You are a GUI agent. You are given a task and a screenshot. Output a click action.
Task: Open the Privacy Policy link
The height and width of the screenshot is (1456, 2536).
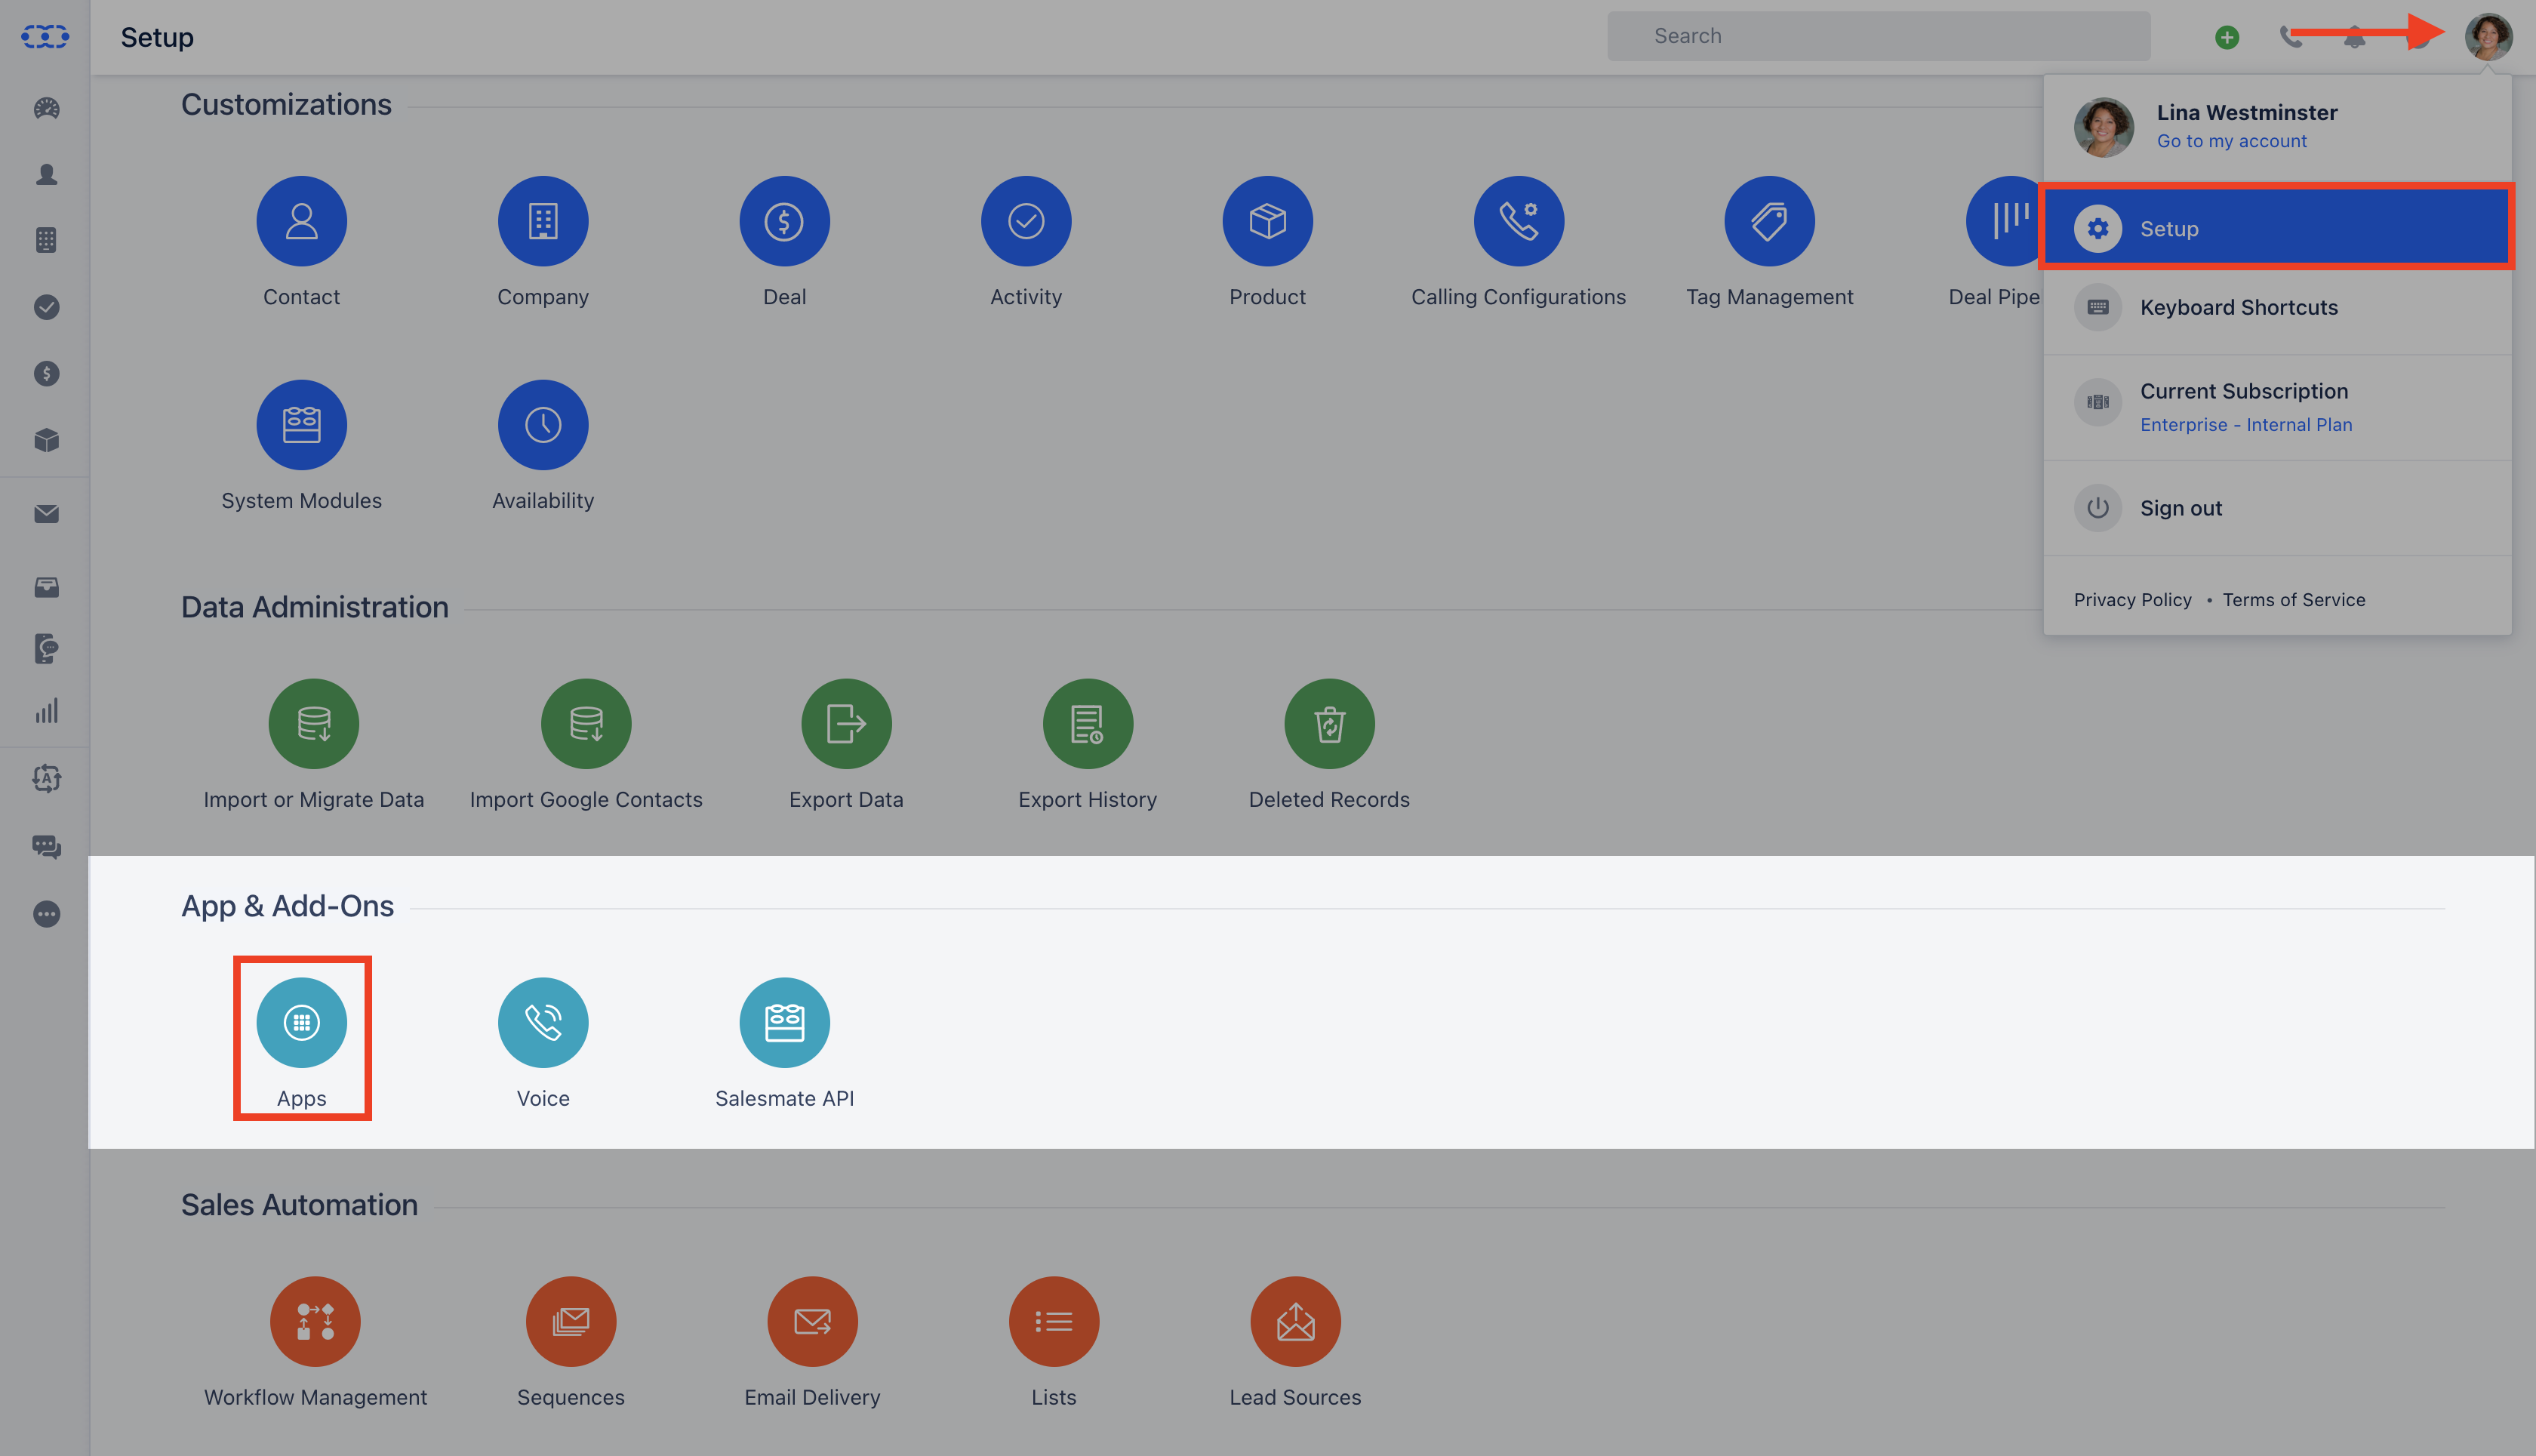[2132, 600]
